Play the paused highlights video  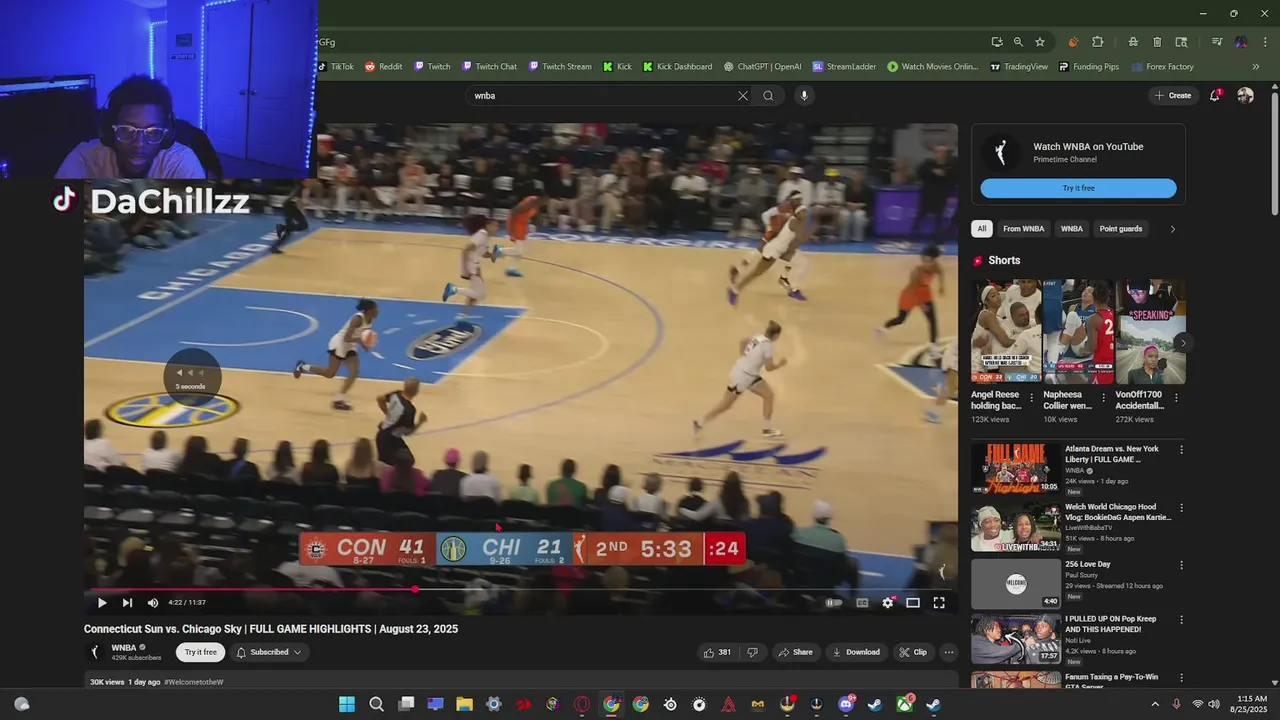pos(101,603)
